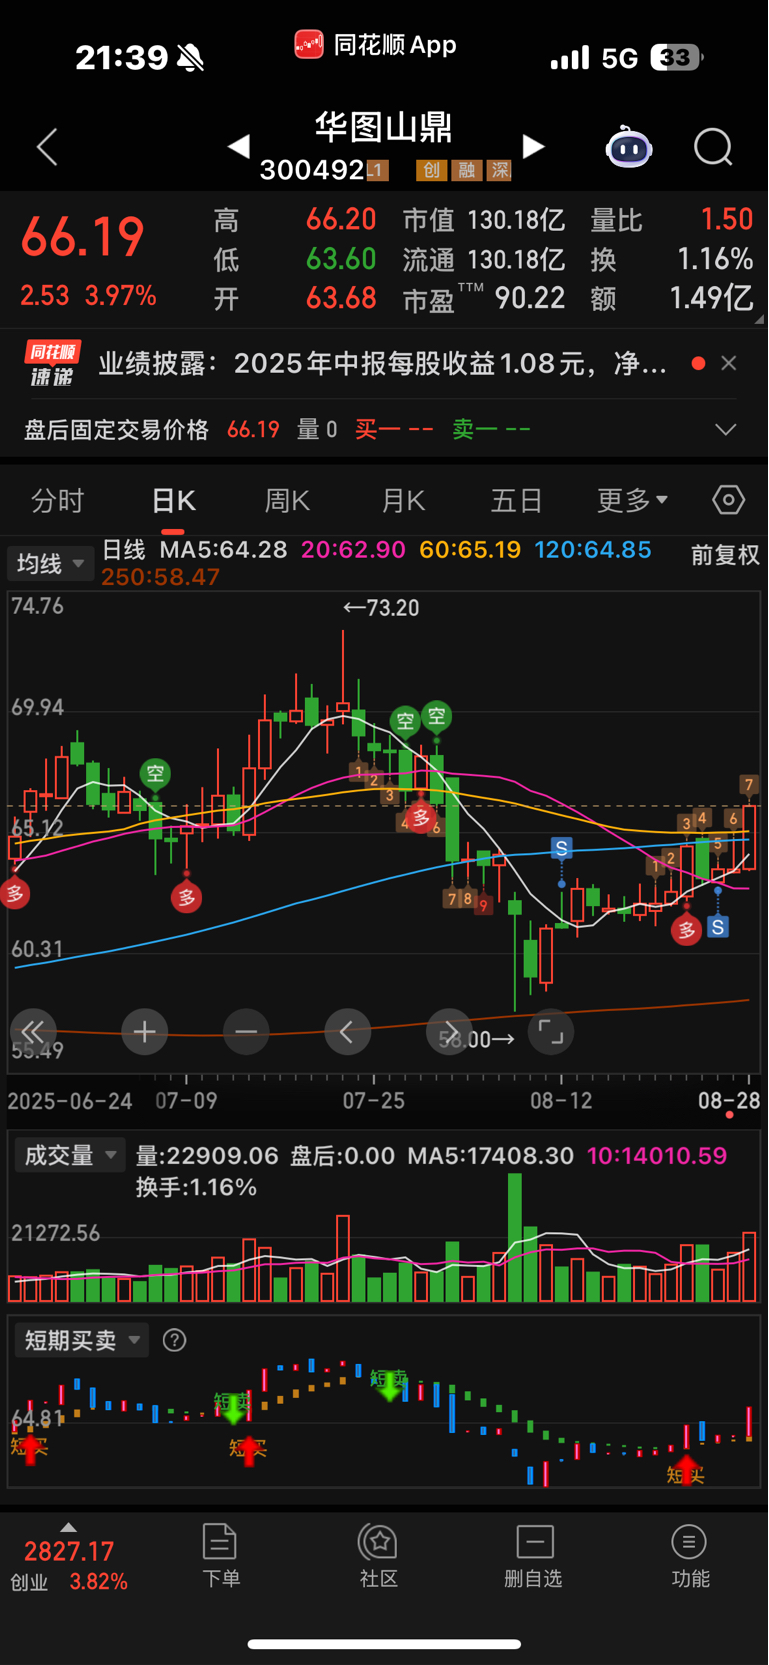
Task: Tap the 量比 value 1.50
Action: [727, 219]
